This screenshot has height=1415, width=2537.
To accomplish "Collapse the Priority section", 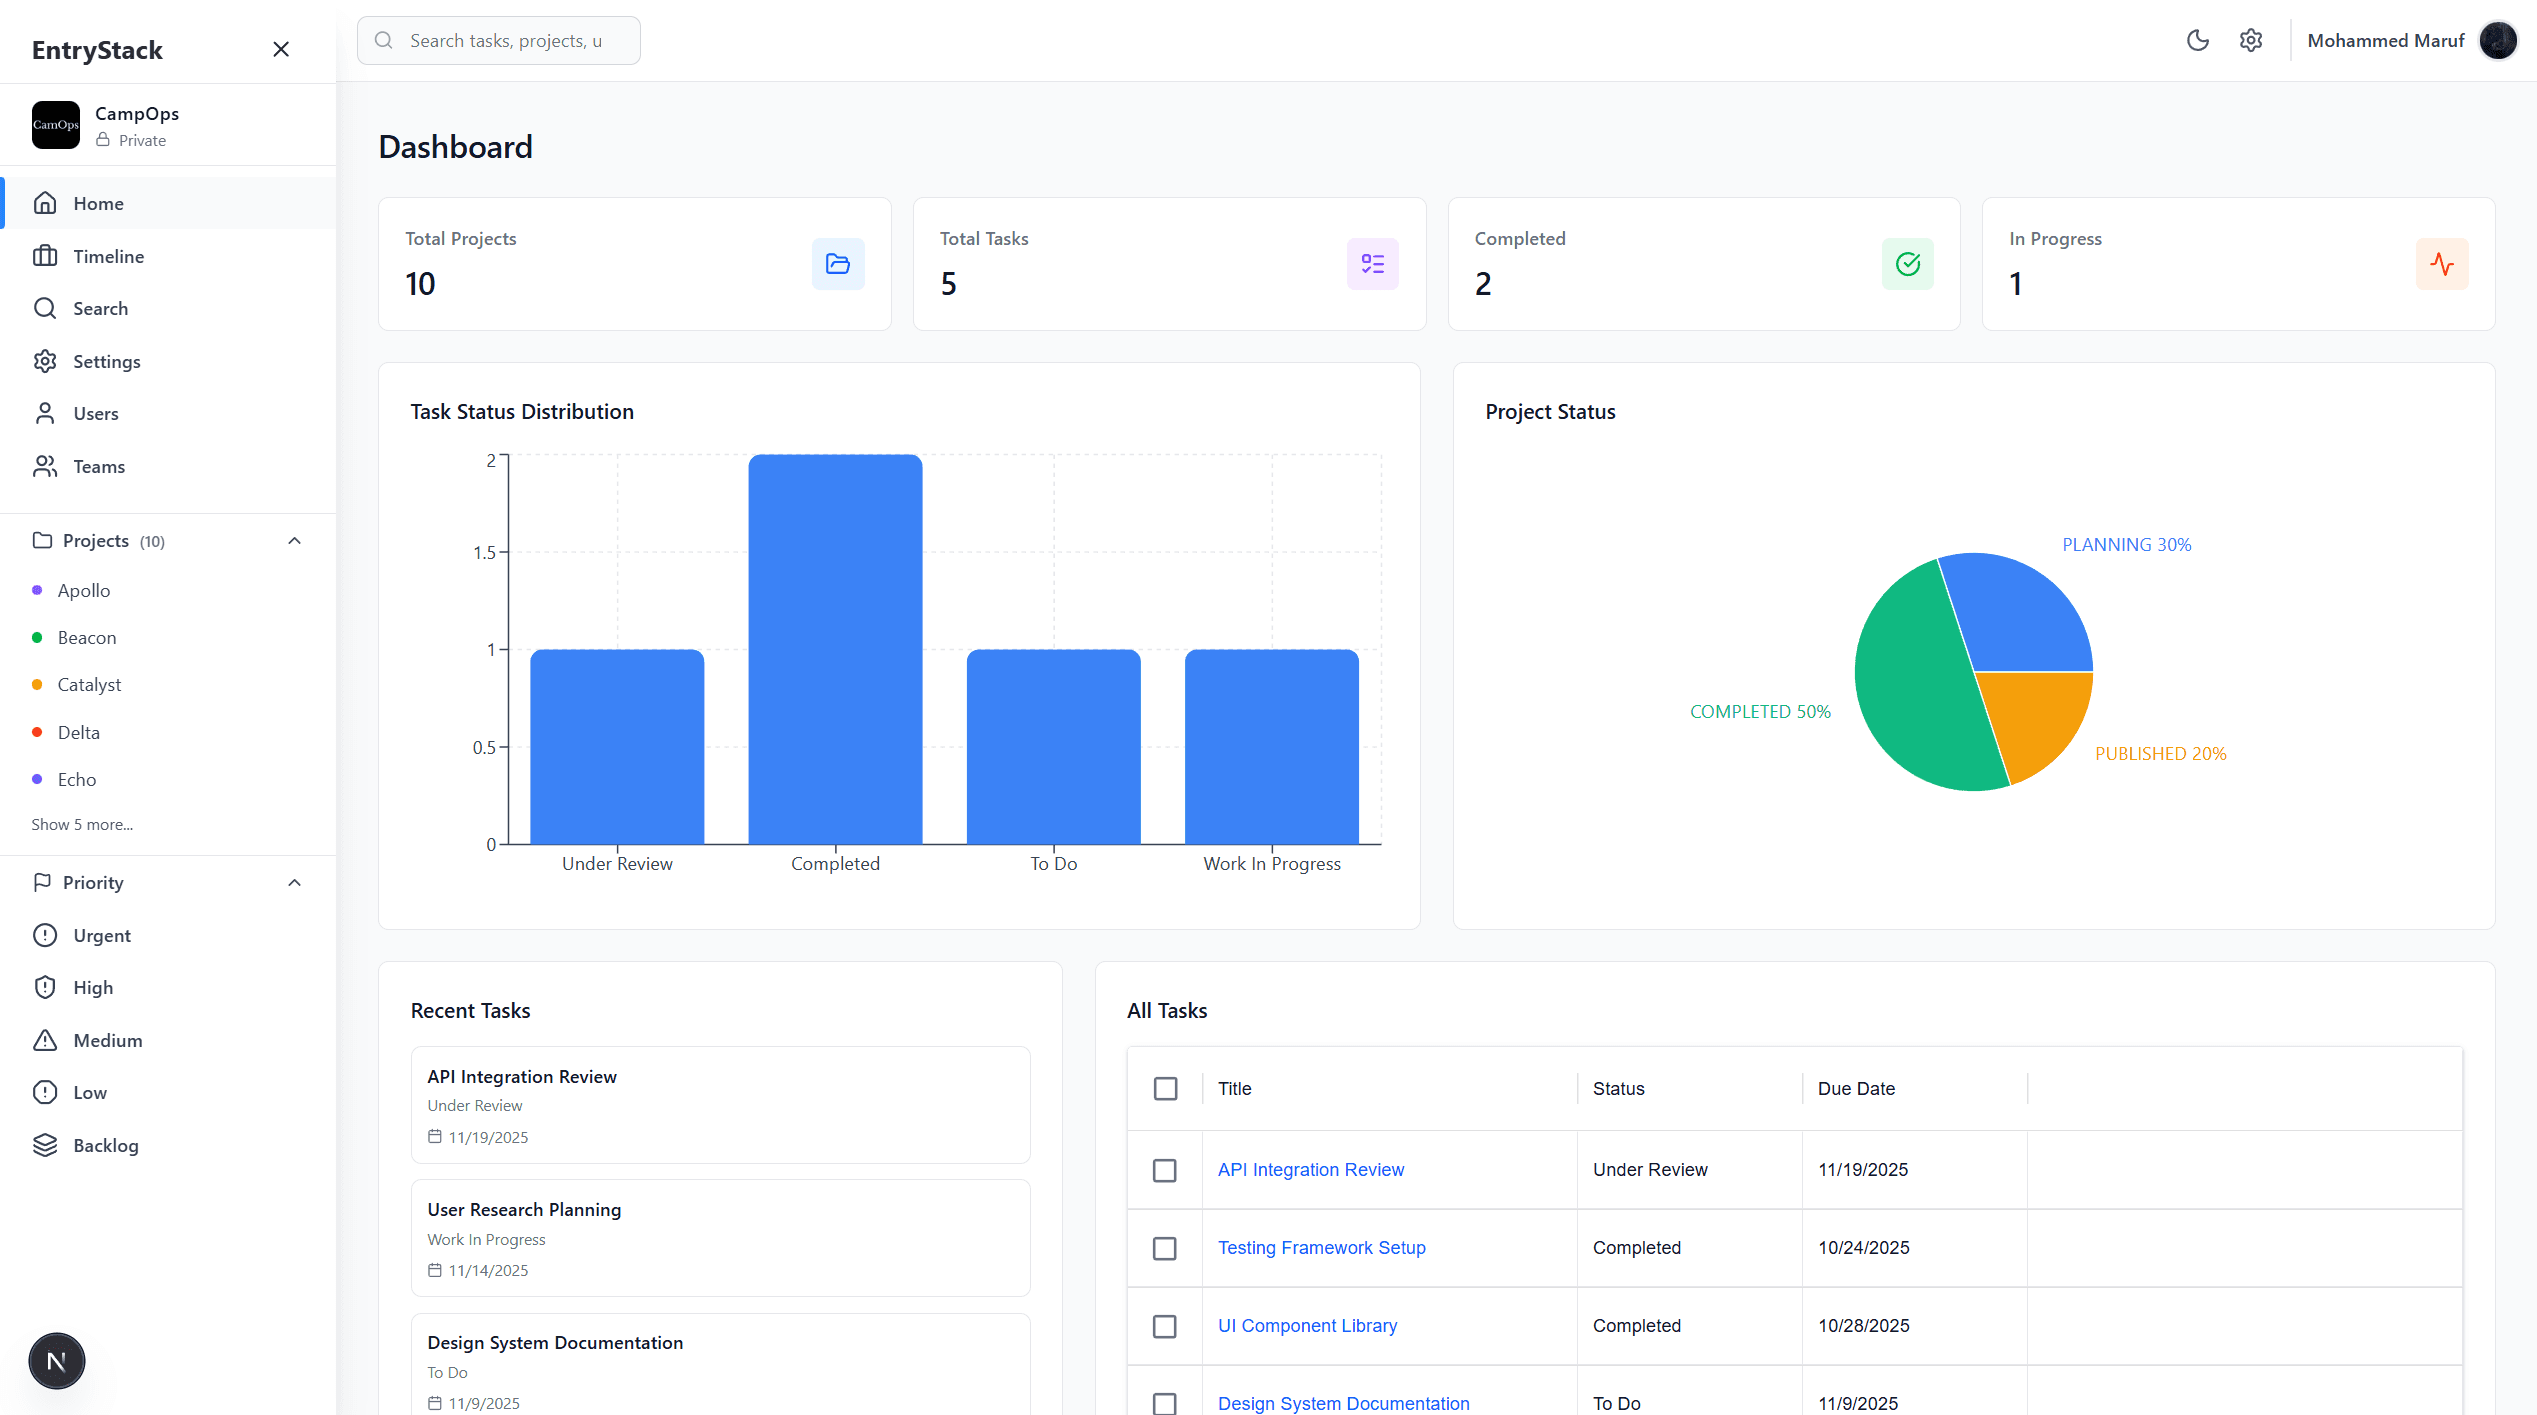I will pyautogui.click(x=294, y=882).
